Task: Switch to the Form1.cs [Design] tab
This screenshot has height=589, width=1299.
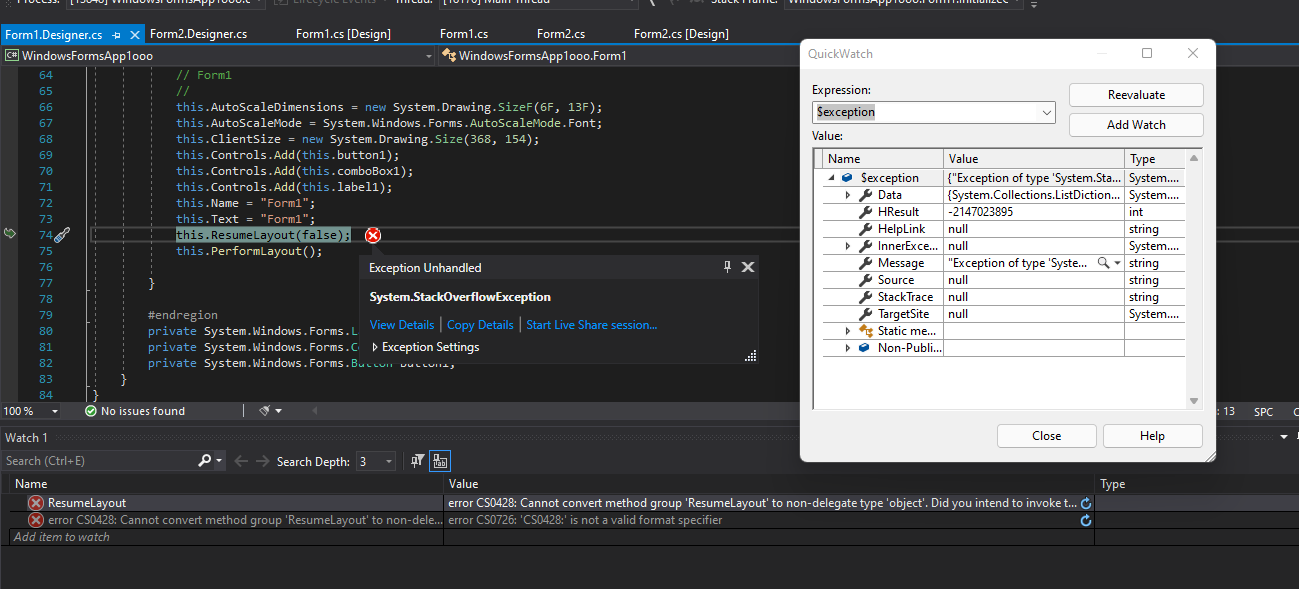Action: pos(343,34)
